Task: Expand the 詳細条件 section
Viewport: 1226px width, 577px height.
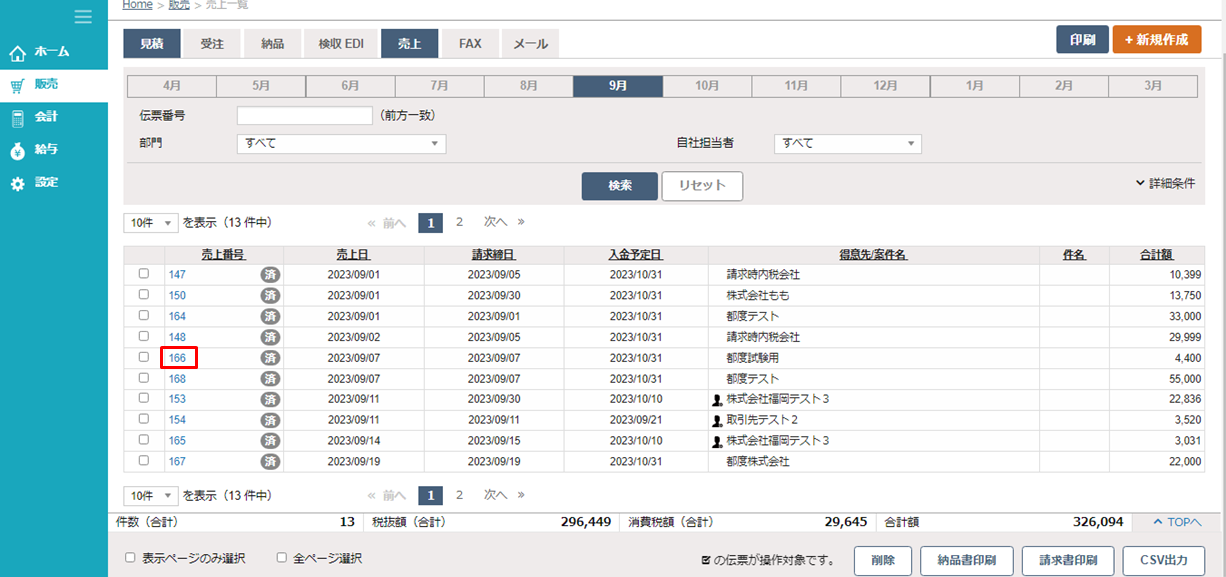Action: 1165,184
